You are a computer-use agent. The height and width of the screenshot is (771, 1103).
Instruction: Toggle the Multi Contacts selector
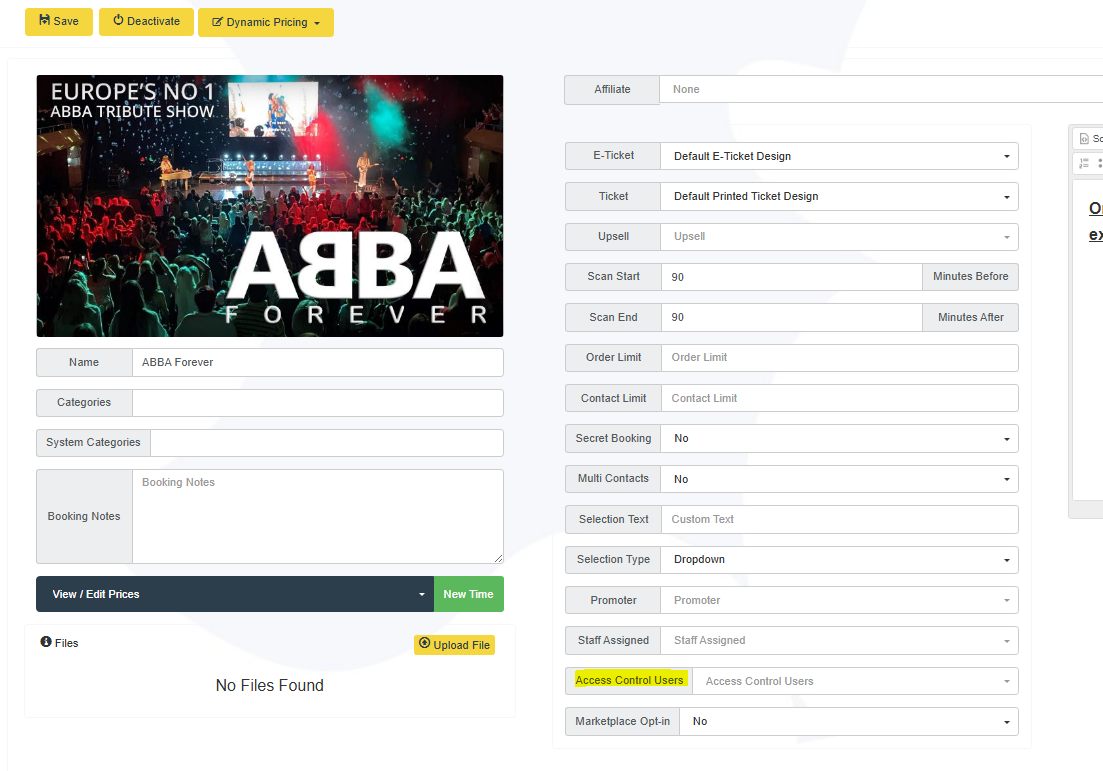point(838,479)
